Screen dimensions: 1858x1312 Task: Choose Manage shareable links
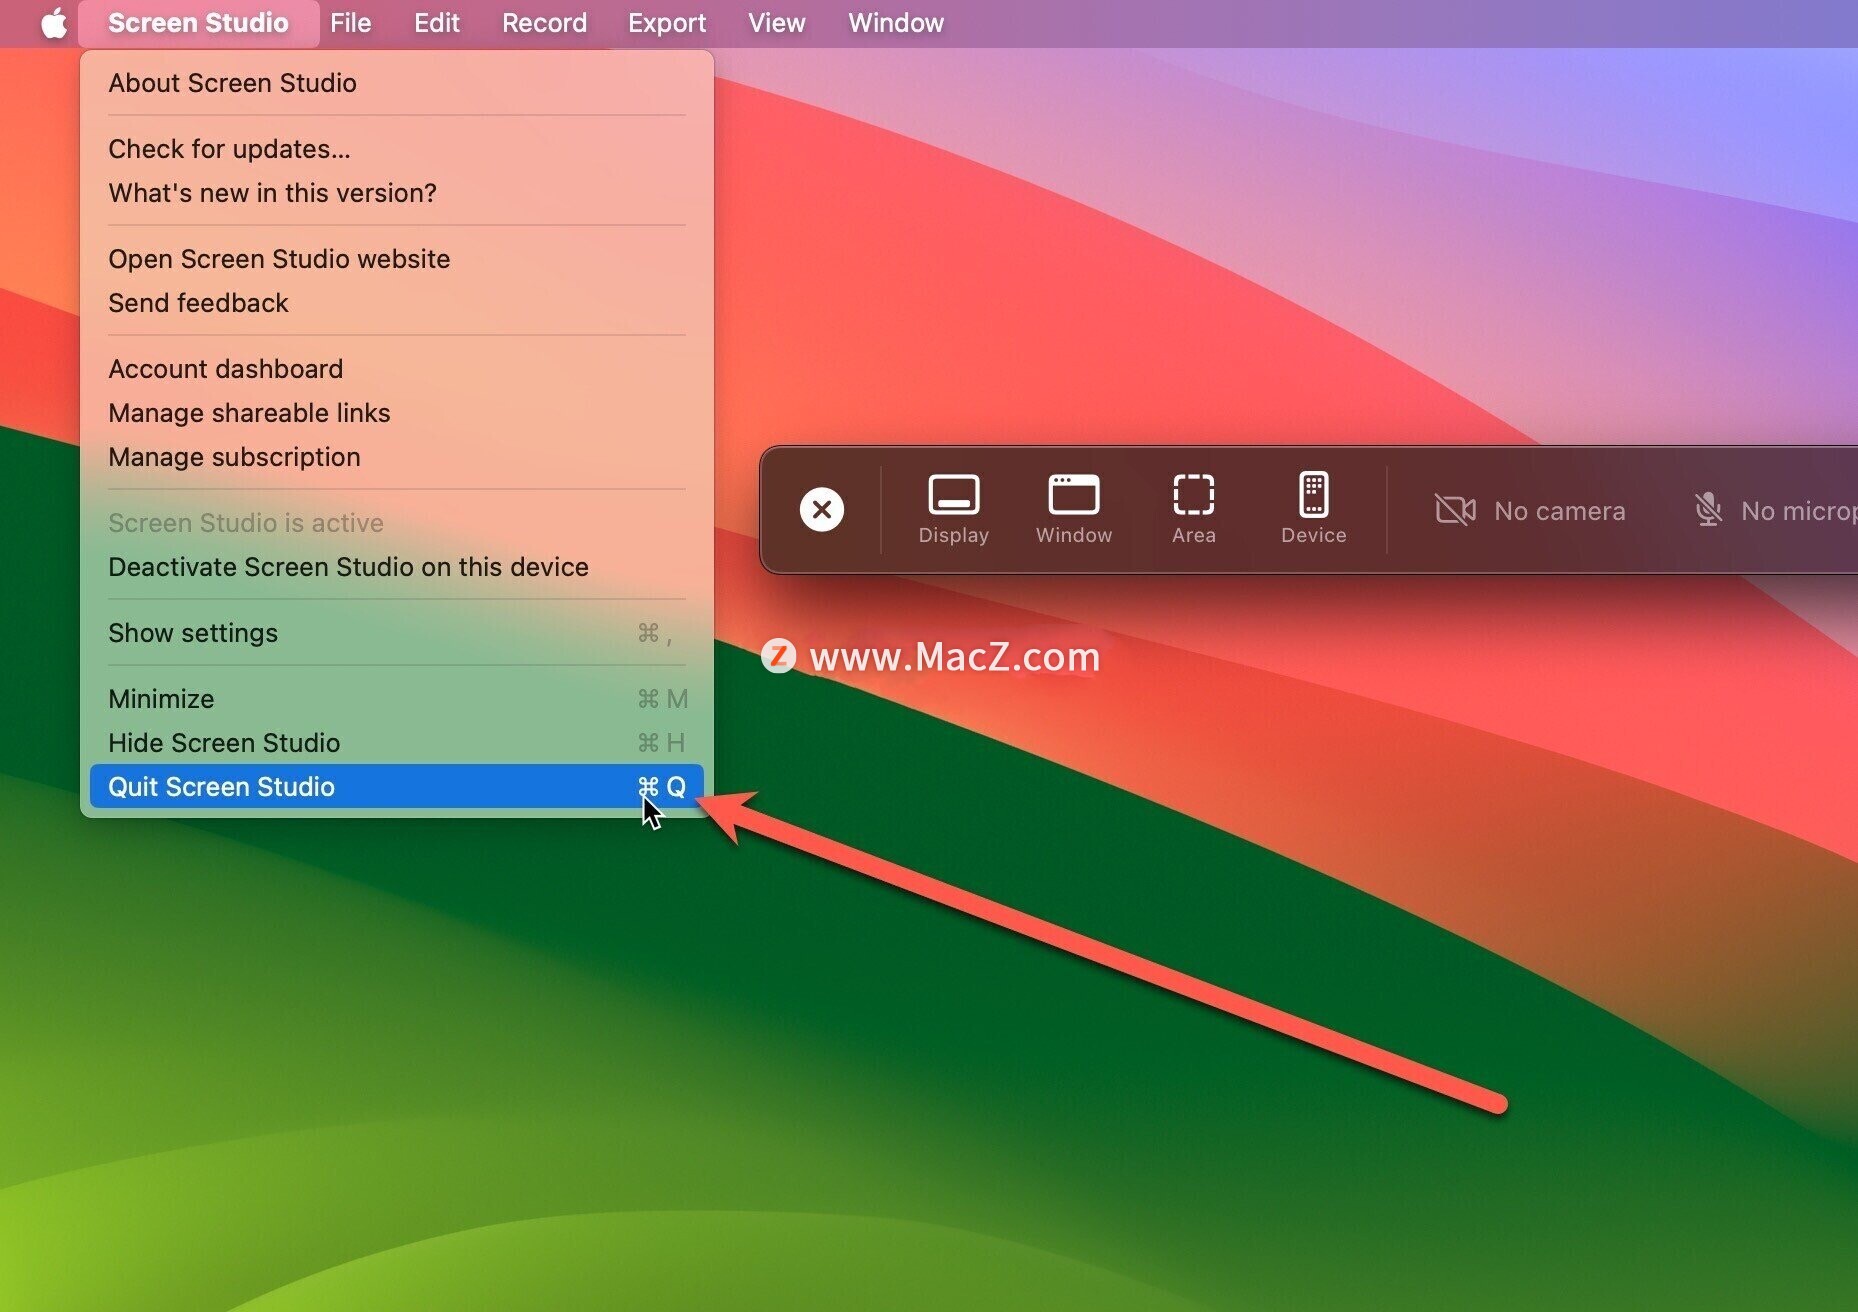pos(396,413)
